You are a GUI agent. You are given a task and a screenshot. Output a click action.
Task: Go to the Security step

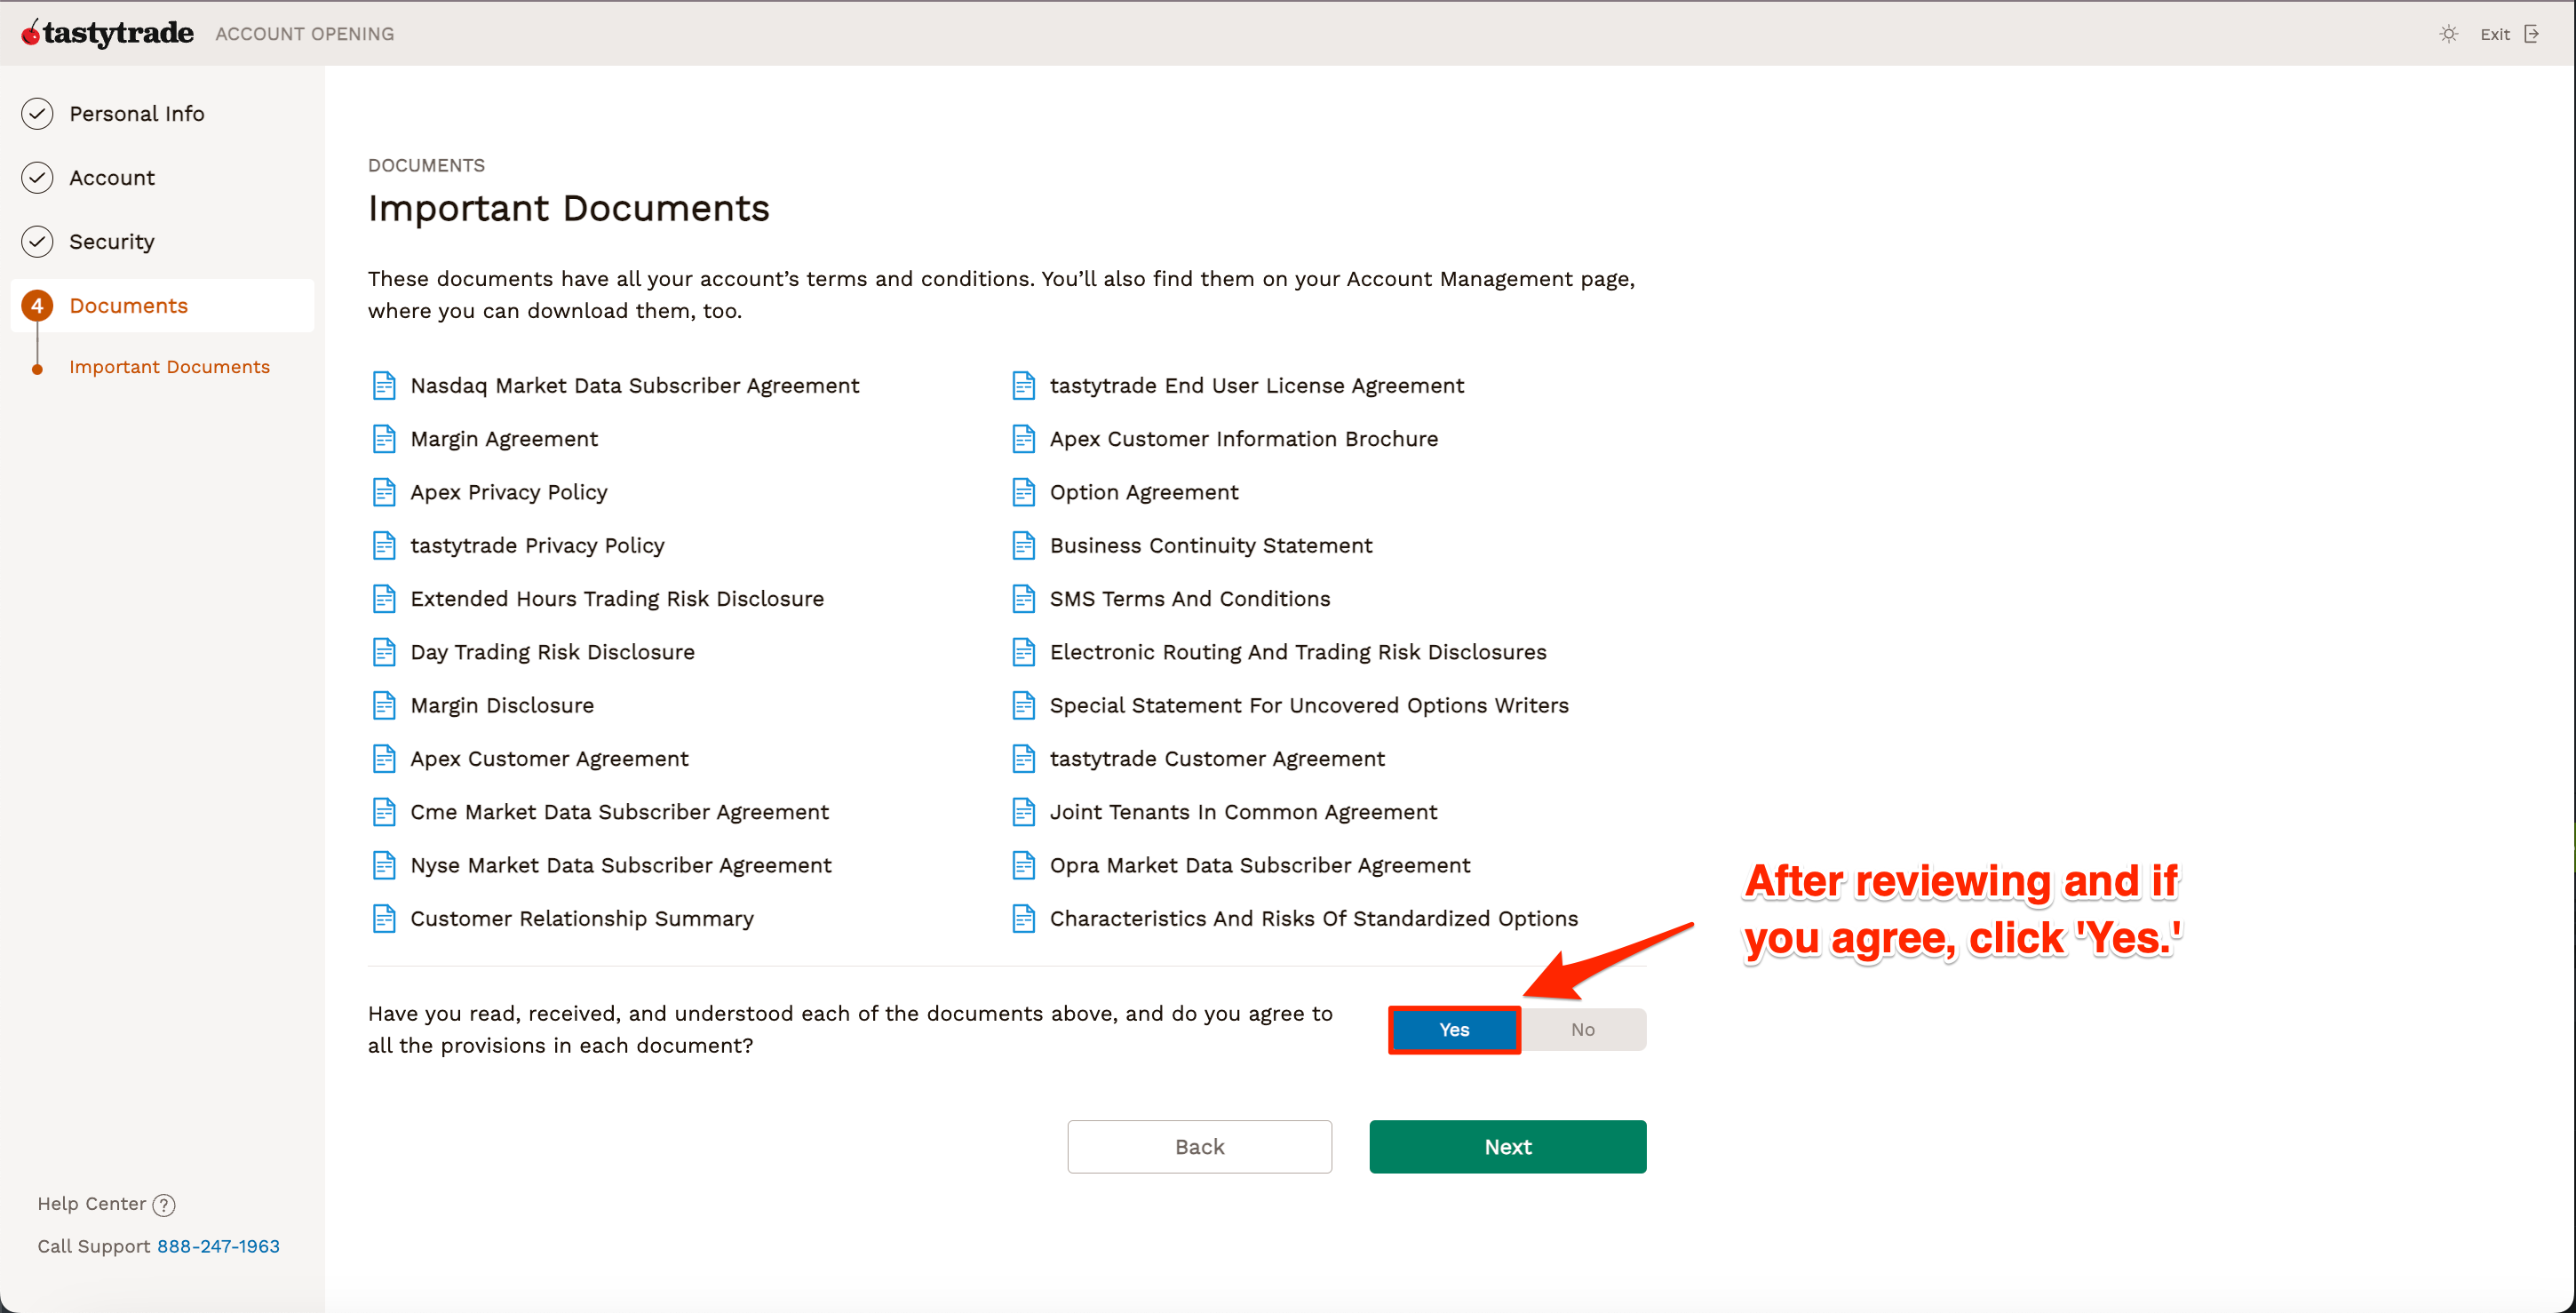tap(111, 242)
